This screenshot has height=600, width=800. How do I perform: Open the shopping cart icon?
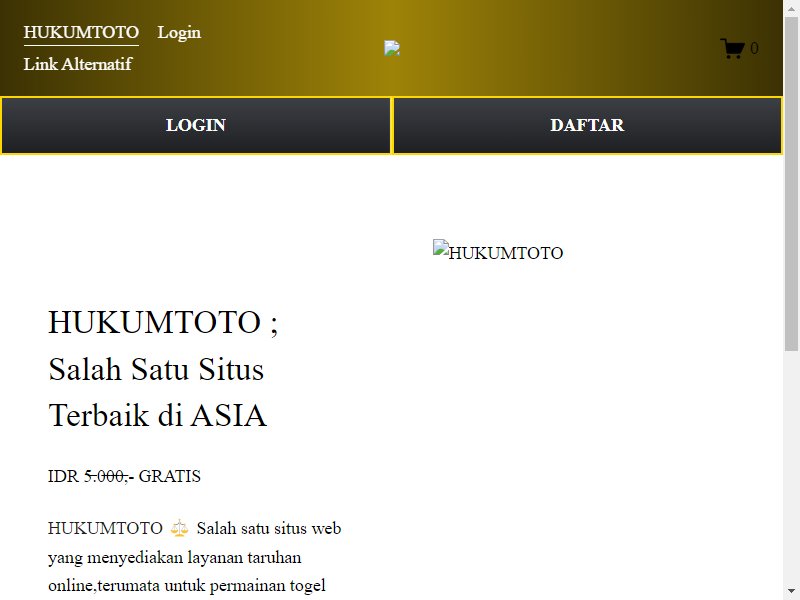pyautogui.click(x=732, y=48)
